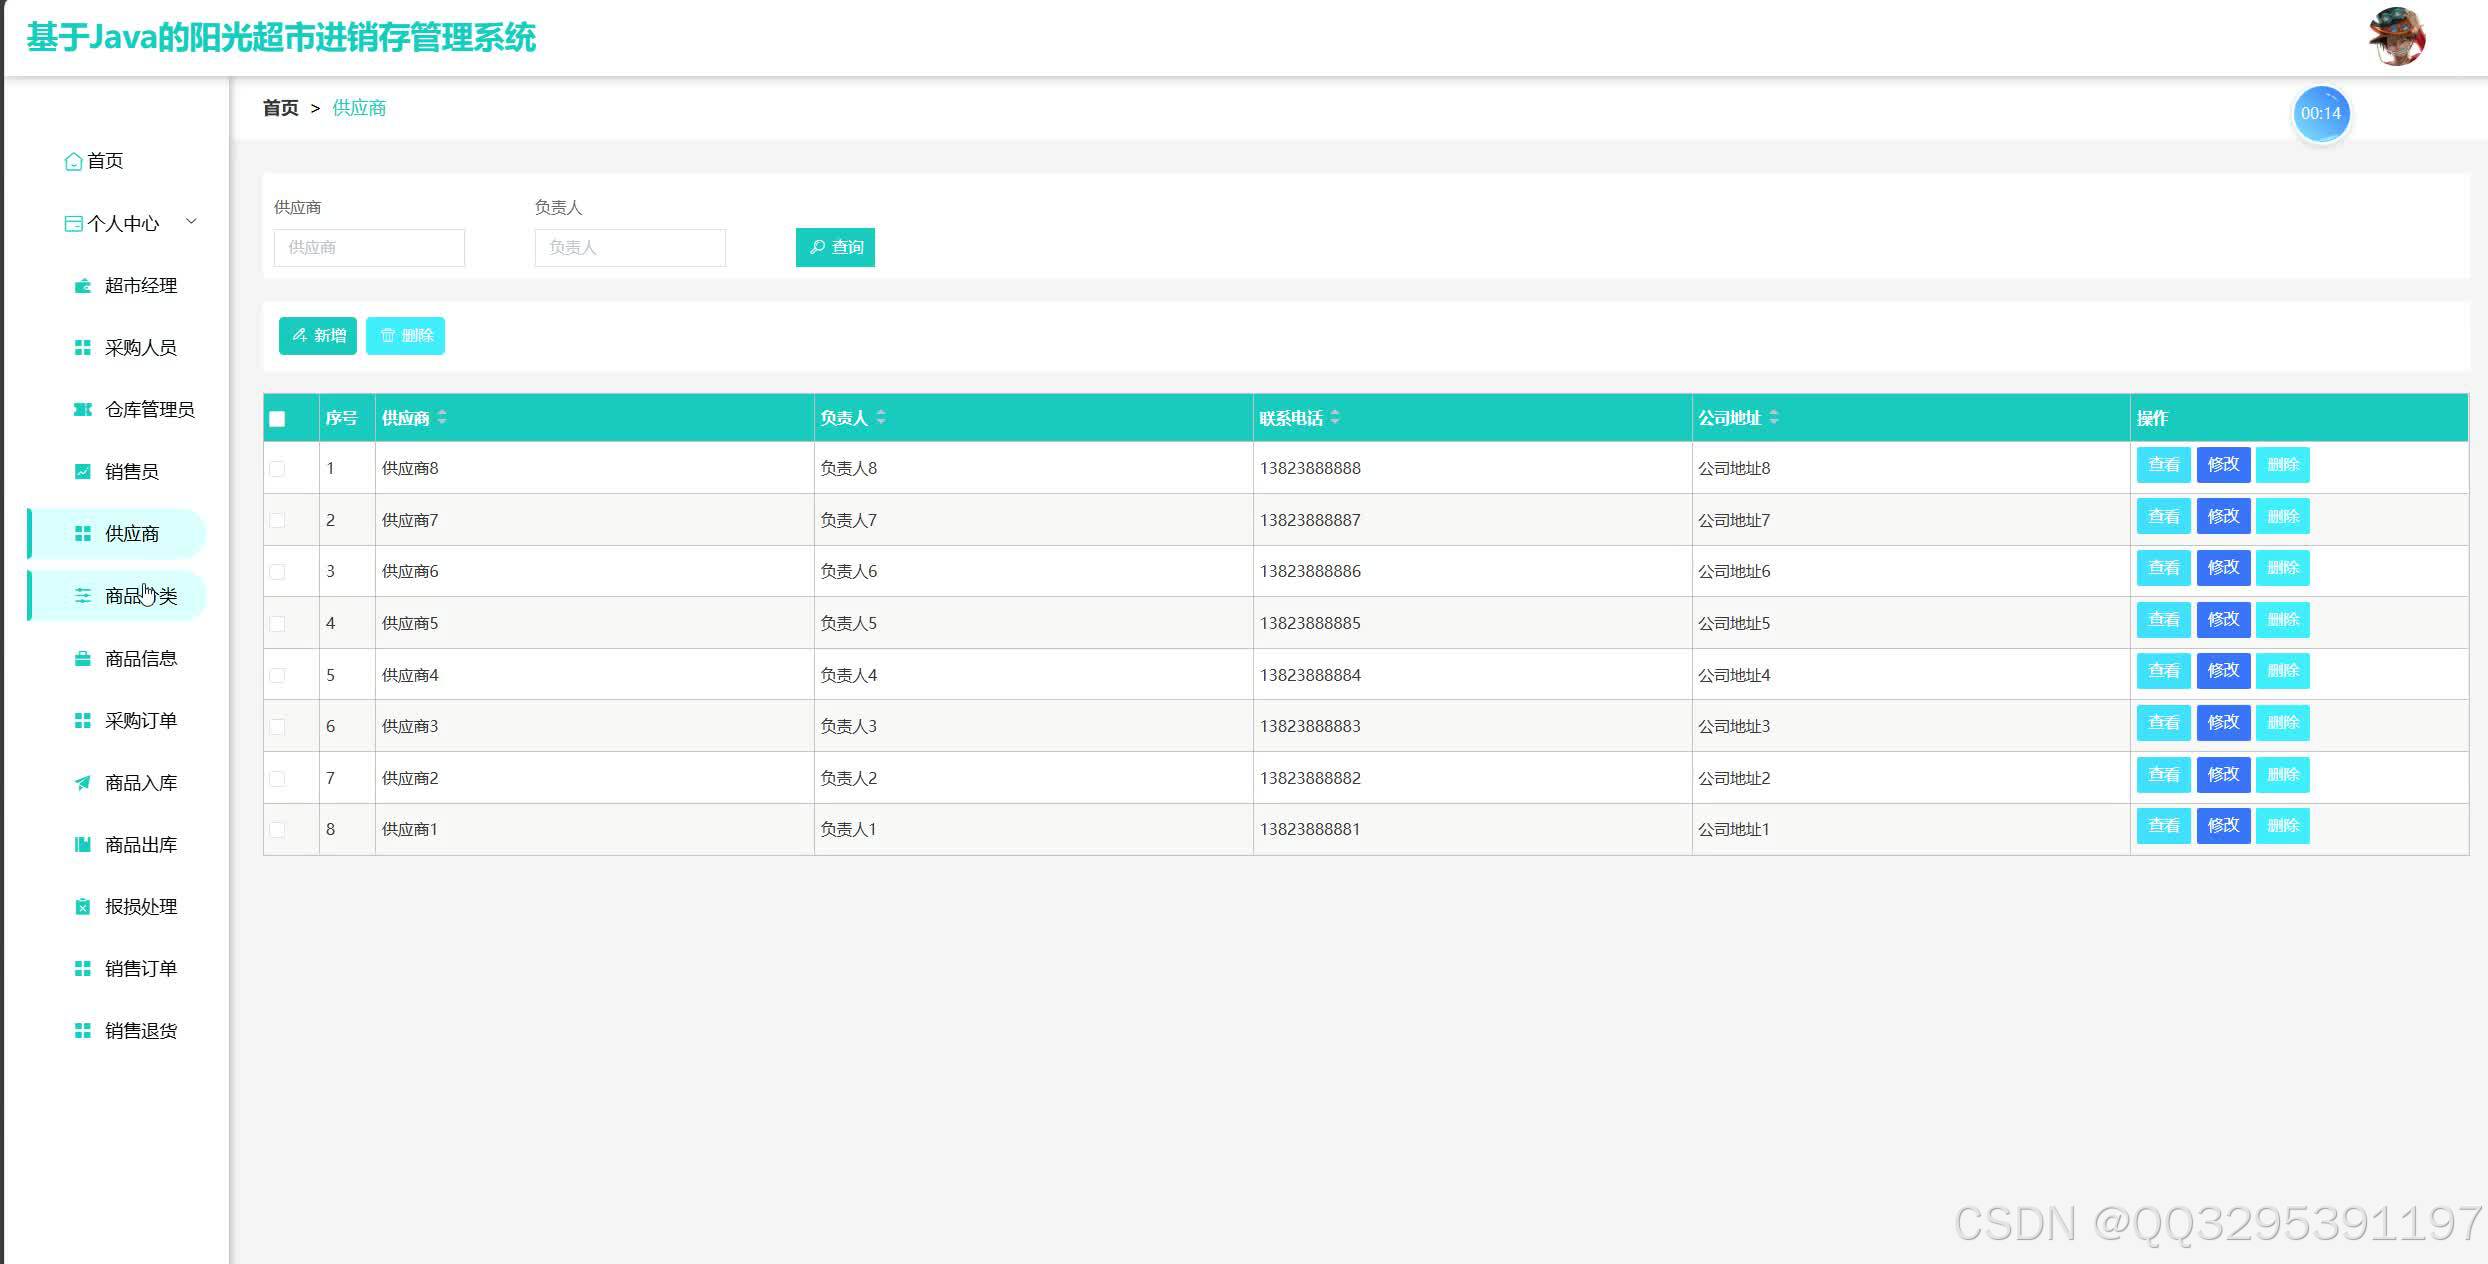Image resolution: width=2488 pixels, height=1264 pixels.
Task: Toggle the select-all checkbox in table header
Action: (277, 419)
